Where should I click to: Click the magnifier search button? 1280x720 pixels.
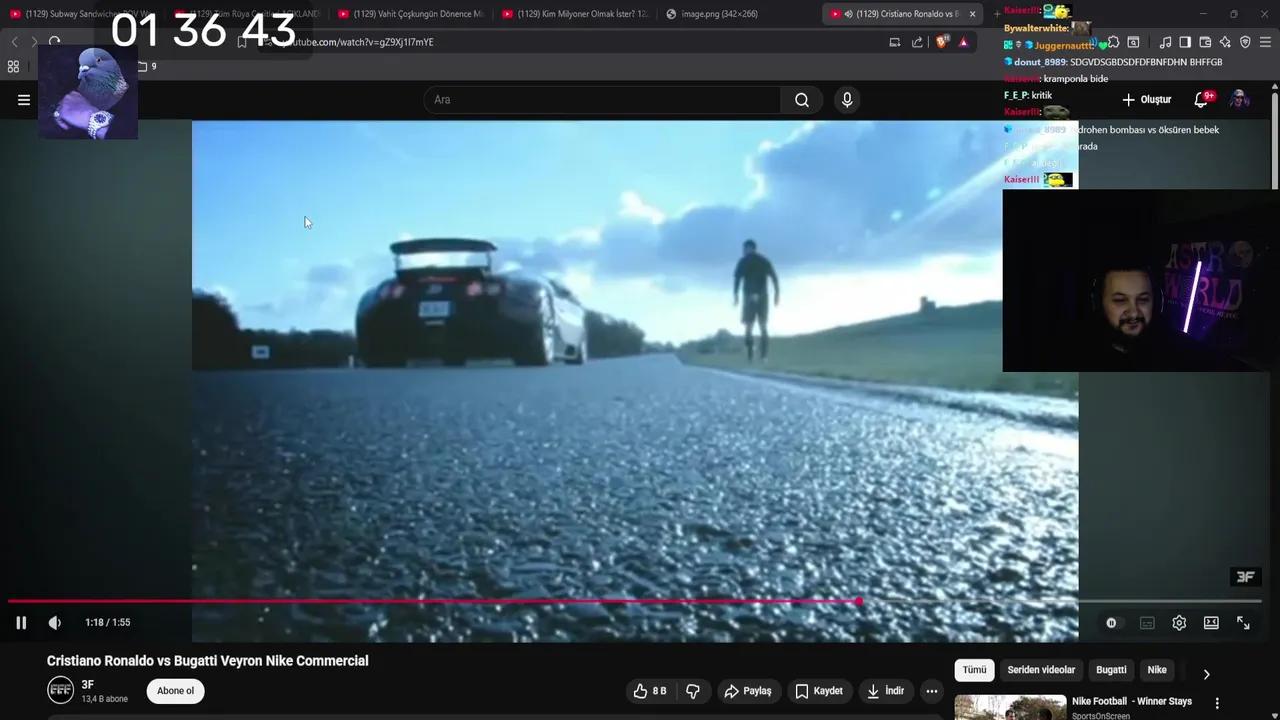pyautogui.click(x=802, y=100)
